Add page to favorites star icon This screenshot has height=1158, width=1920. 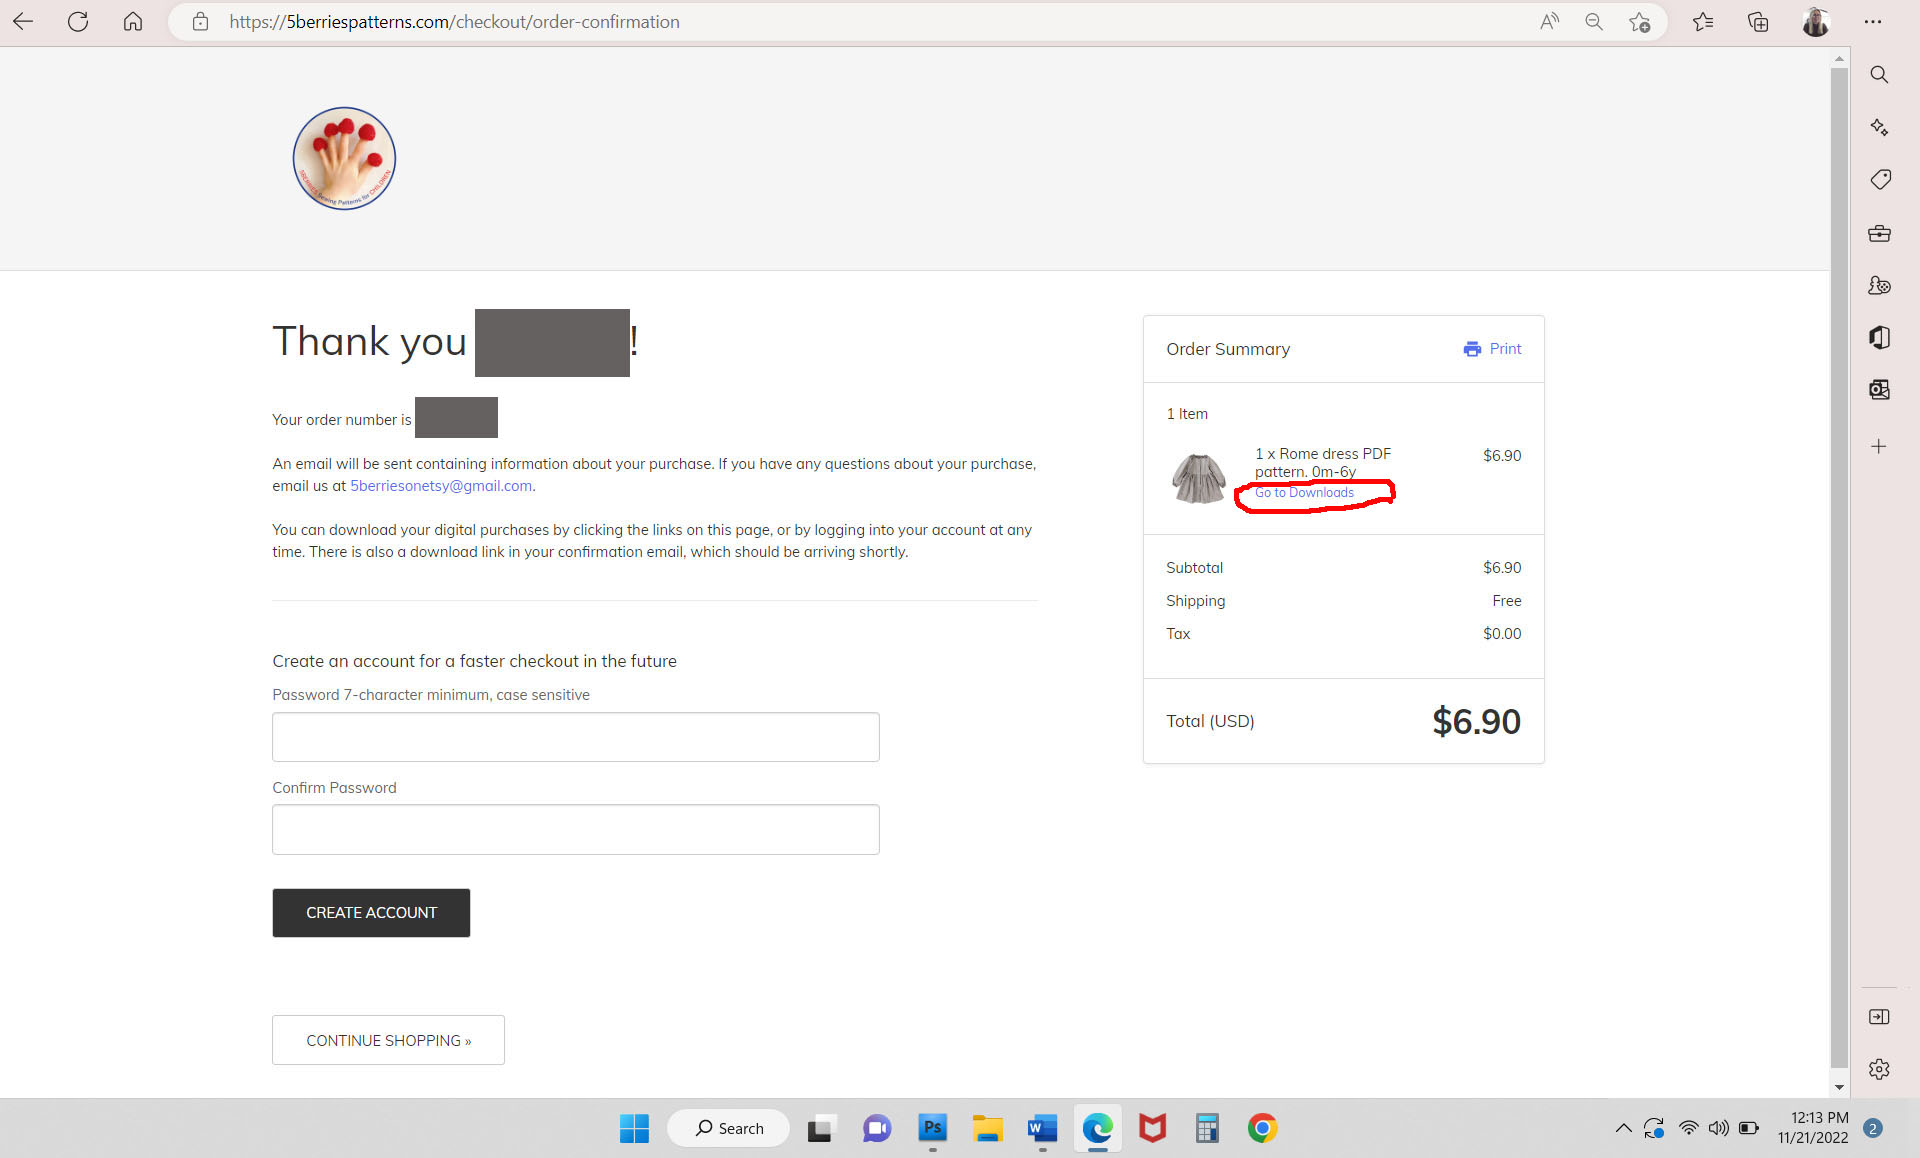(1639, 21)
